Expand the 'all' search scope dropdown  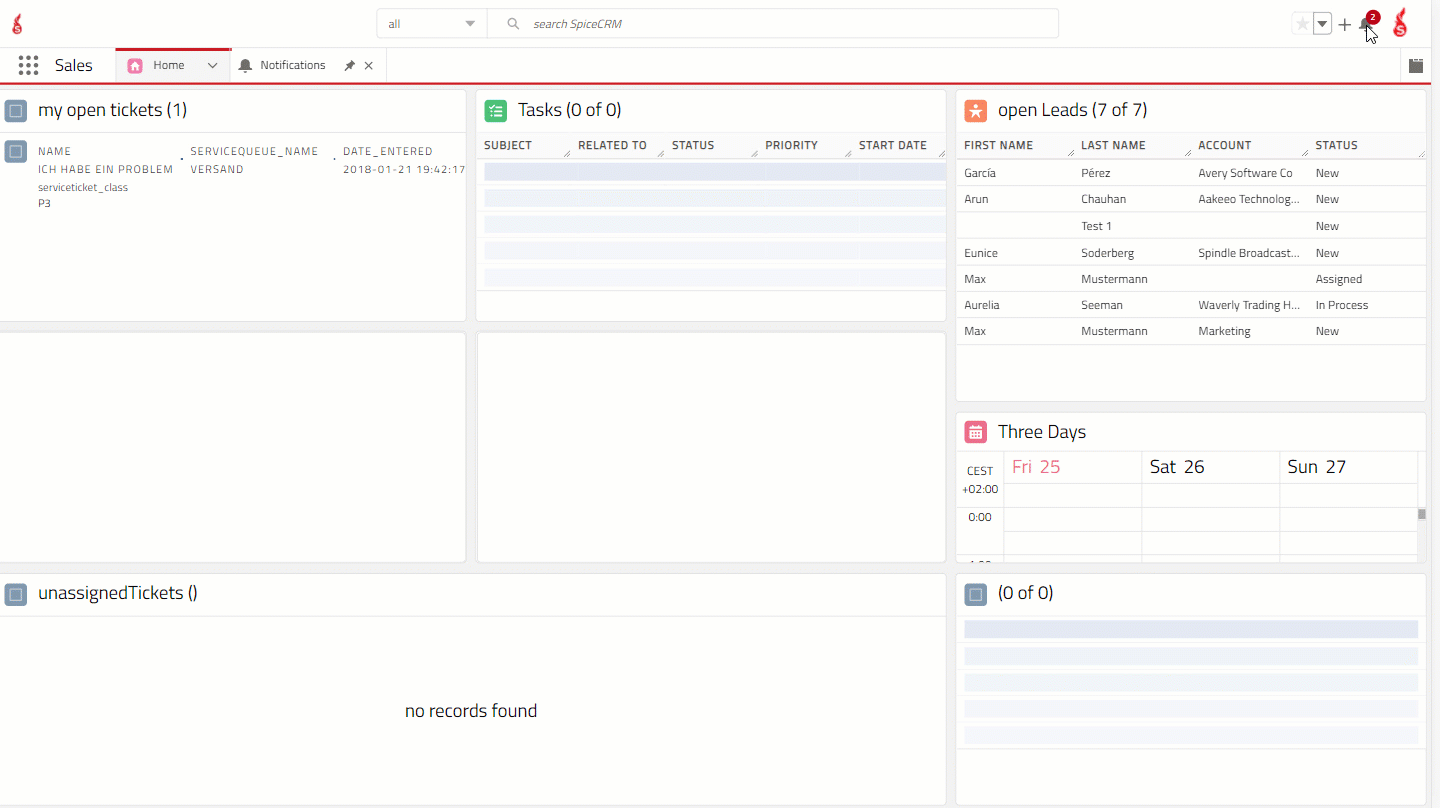432,24
